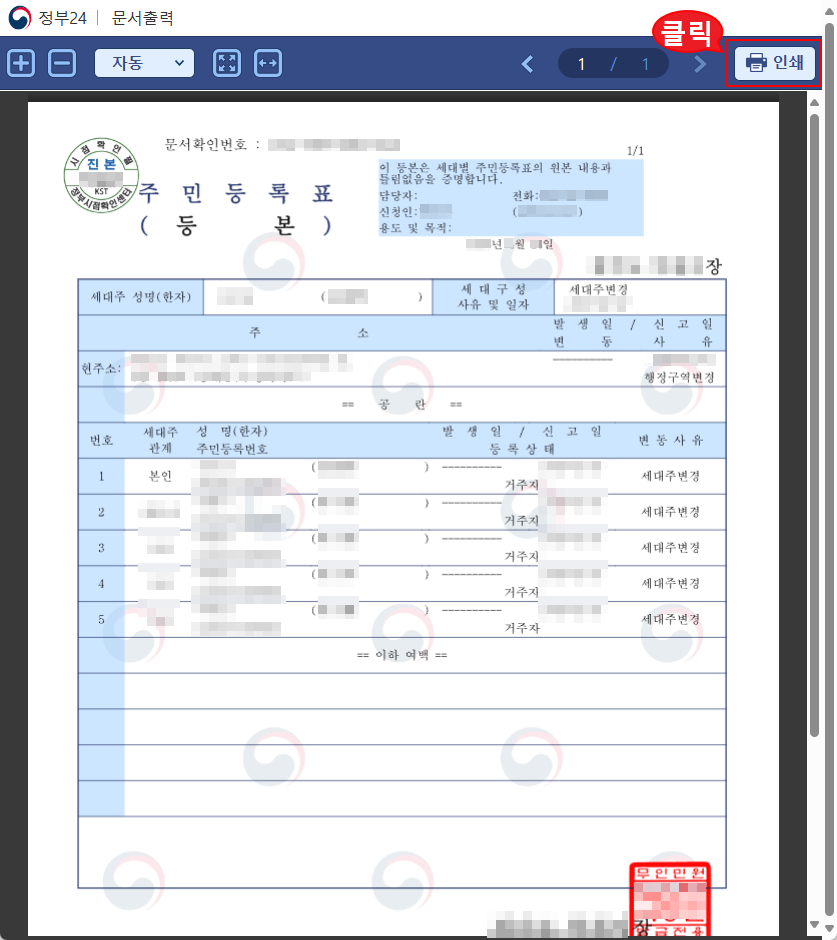Click the 번호 column header
This screenshot has height=940, width=837.
(x=101, y=441)
